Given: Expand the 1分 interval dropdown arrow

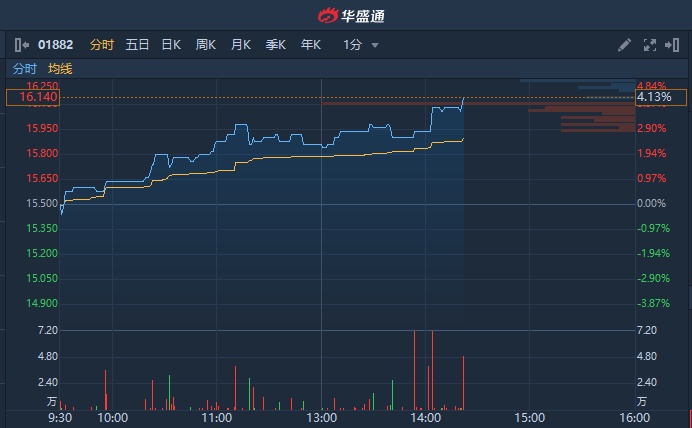Looking at the screenshot, I should 375,45.
